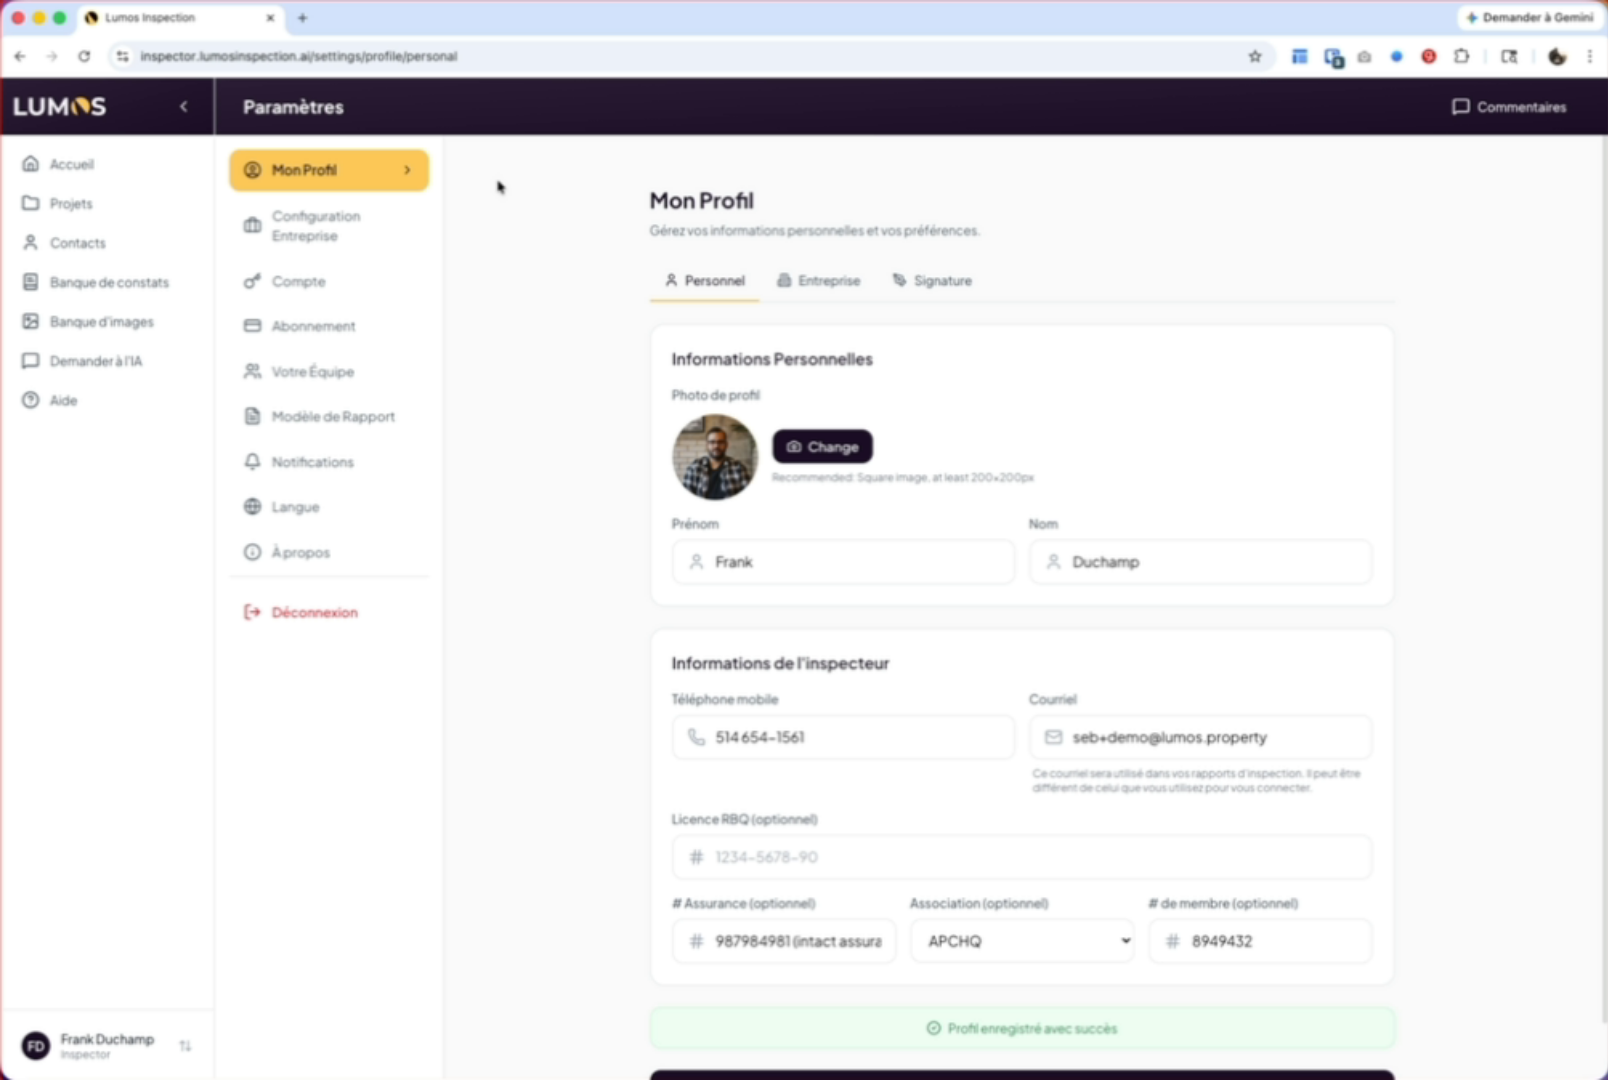This screenshot has height=1080, width=1608.
Task: Click the Nom field containing Duchamp
Action: (x=1200, y=562)
